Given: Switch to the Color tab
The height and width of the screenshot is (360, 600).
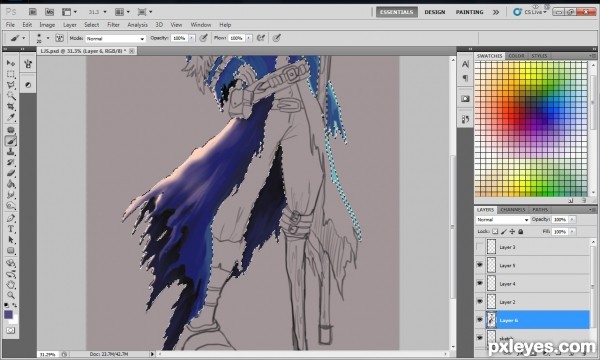Looking at the screenshot, I should pos(516,56).
